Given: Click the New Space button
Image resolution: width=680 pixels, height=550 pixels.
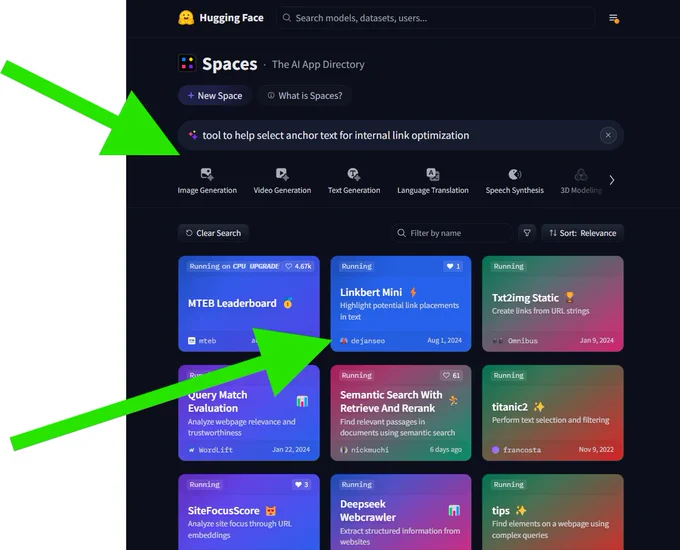Looking at the screenshot, I should tap(215, 95).
